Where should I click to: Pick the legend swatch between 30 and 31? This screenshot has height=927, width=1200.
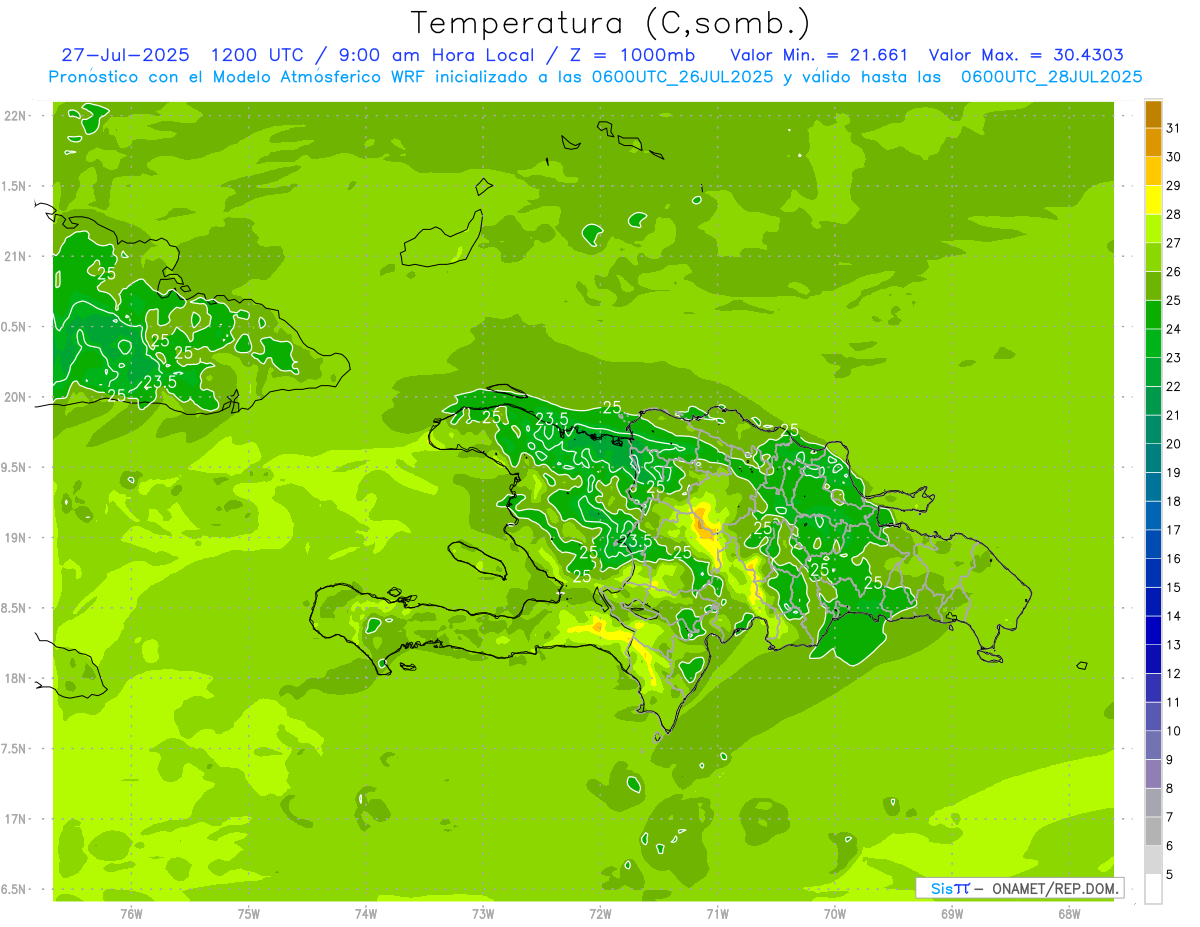[1153, 143]
